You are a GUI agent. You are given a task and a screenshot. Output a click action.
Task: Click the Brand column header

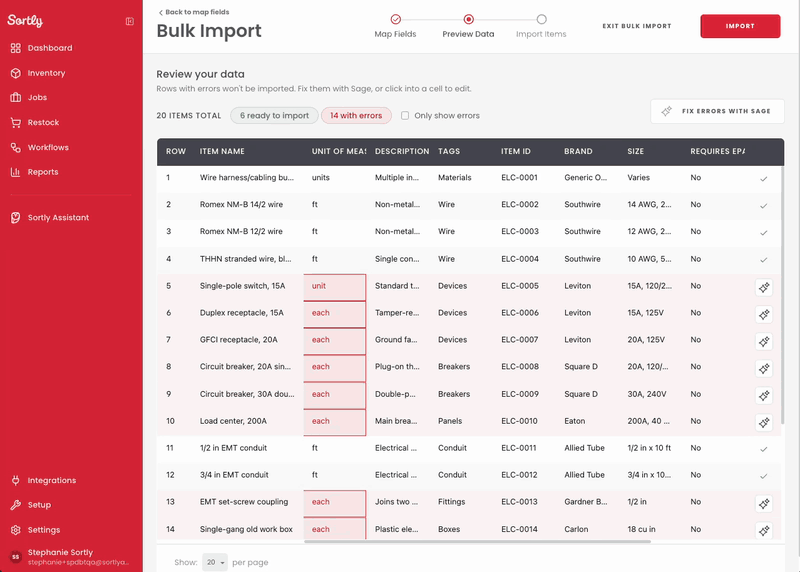click(x=578, y=152)
